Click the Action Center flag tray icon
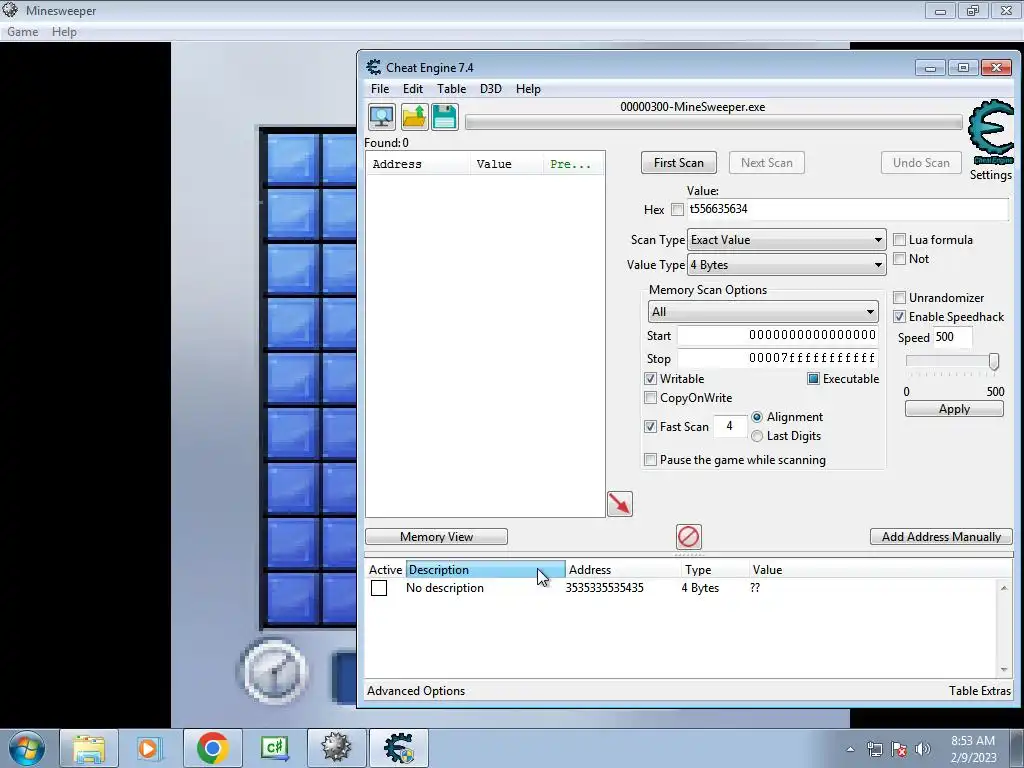Viewport: 1024px width, 768px height. tap(899, 749)
